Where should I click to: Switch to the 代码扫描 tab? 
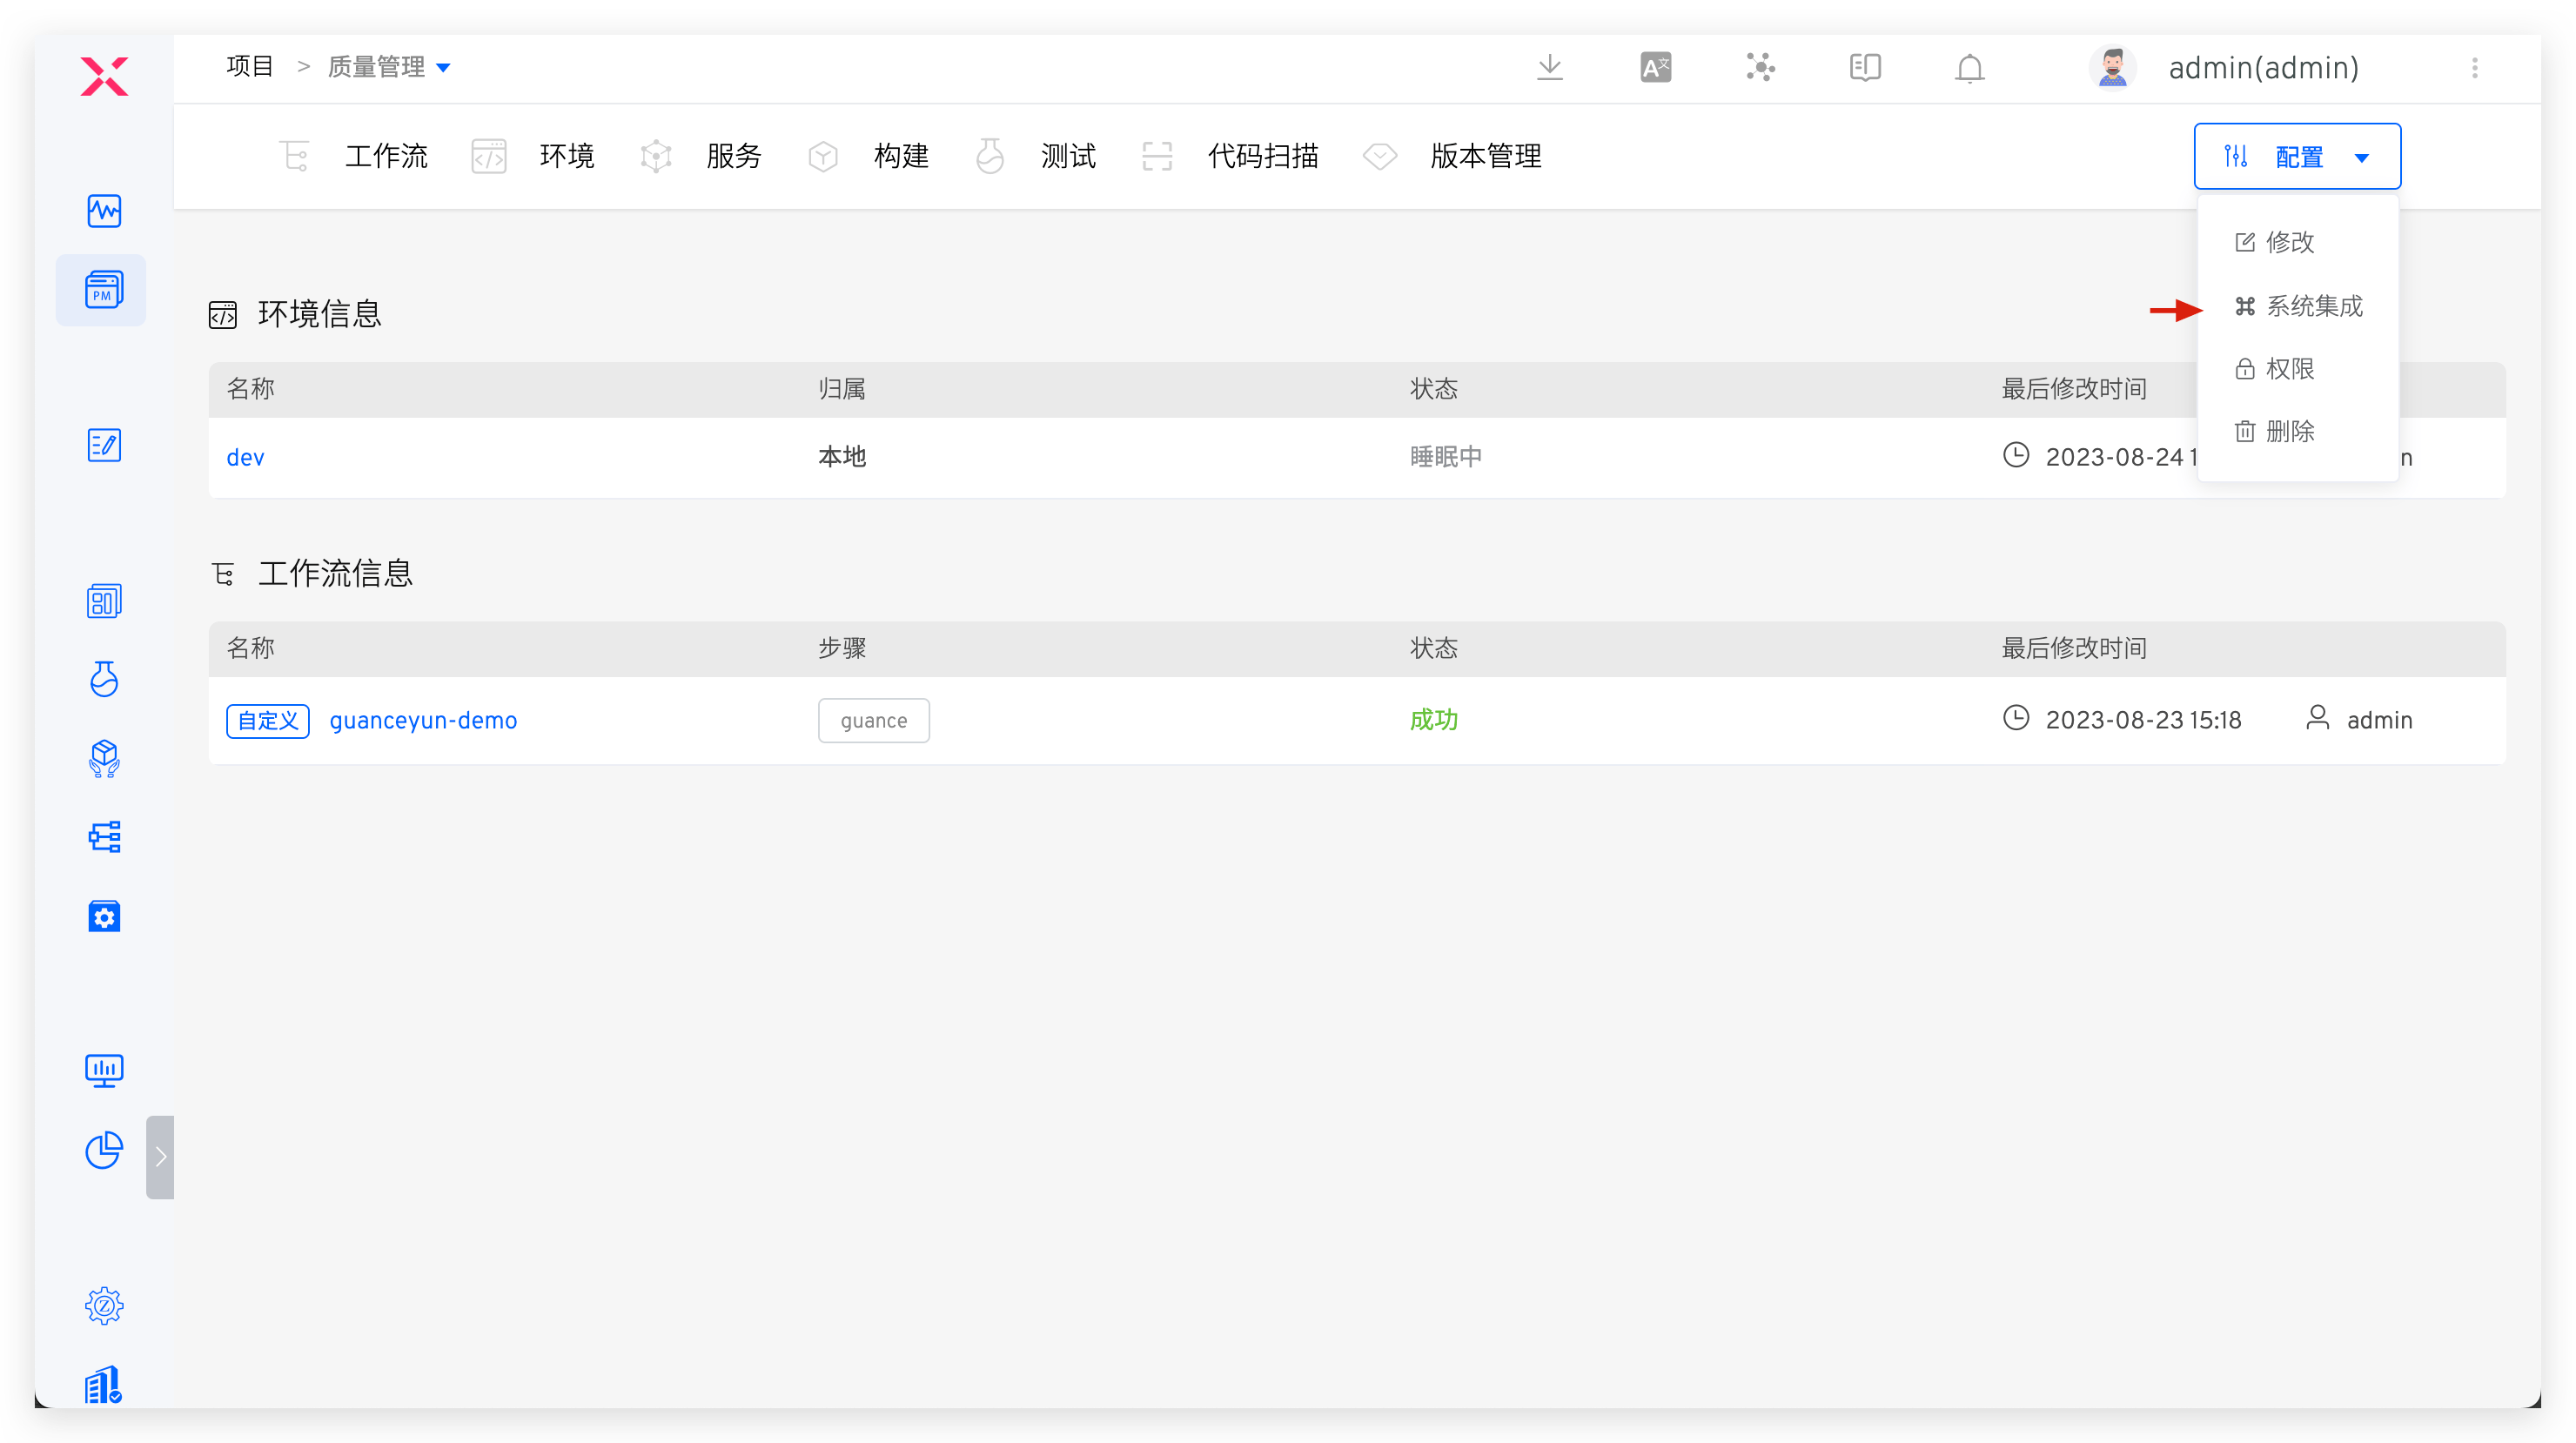pos(1262,156)
